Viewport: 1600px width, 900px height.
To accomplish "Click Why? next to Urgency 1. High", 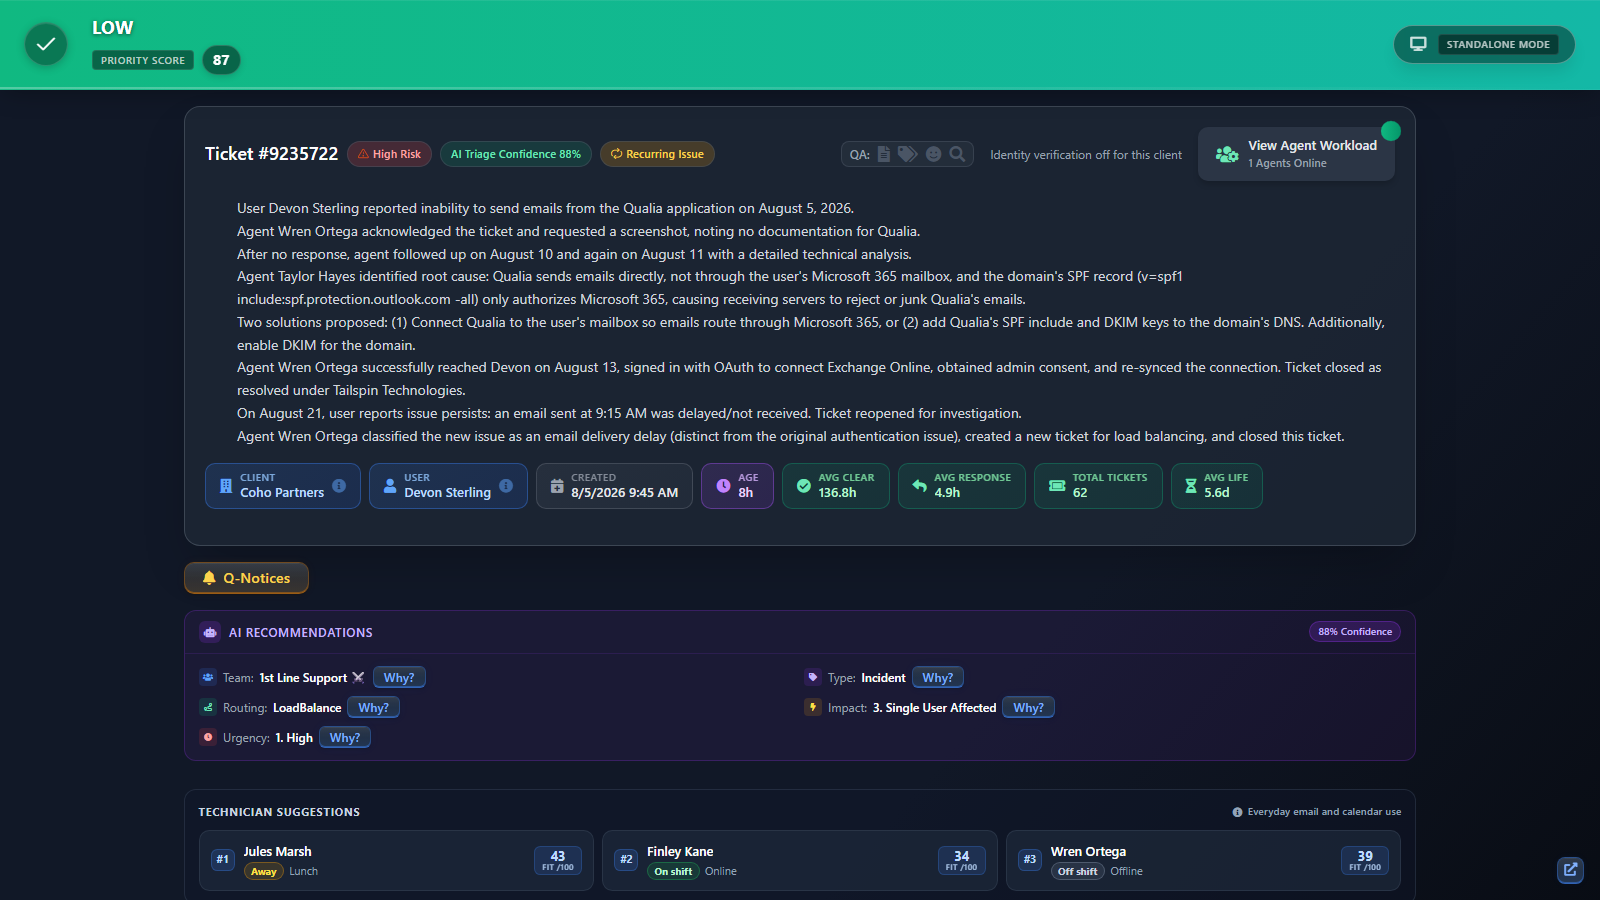I will (x=345, y=738).
